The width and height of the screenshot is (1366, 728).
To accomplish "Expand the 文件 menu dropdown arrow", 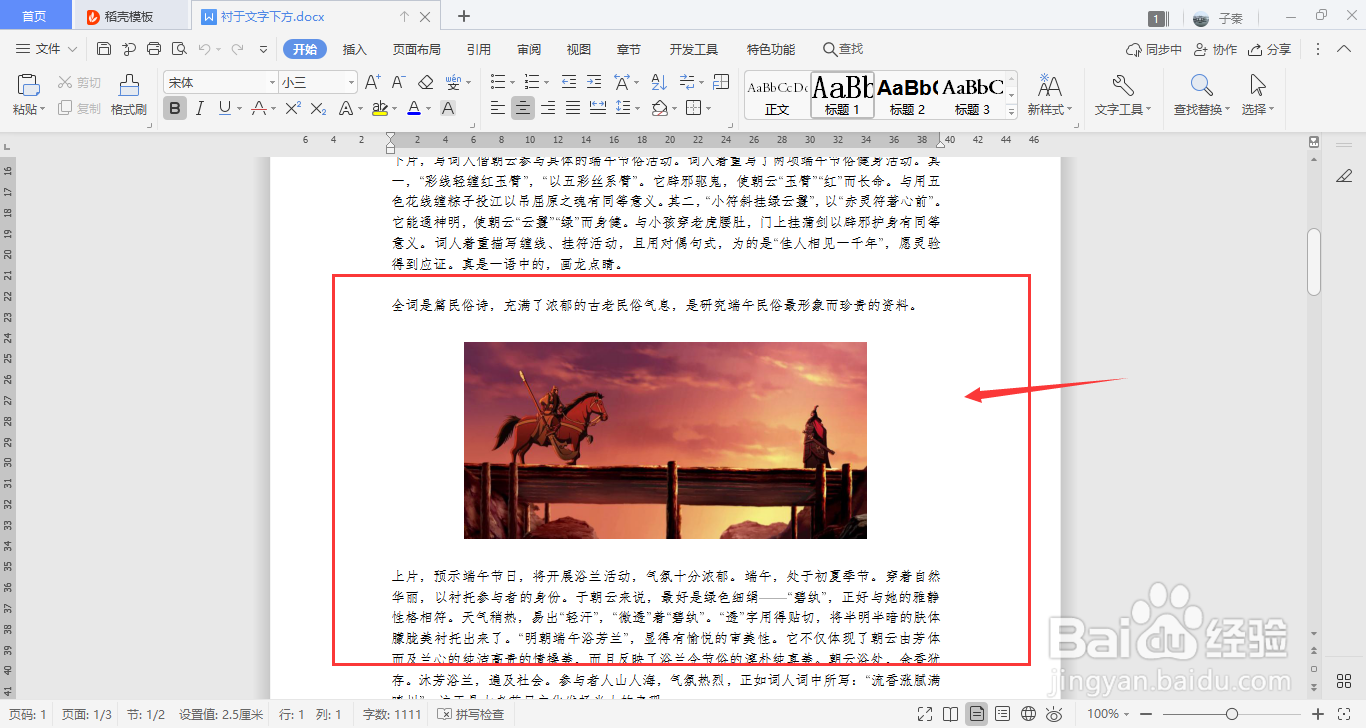I will 72,49.
